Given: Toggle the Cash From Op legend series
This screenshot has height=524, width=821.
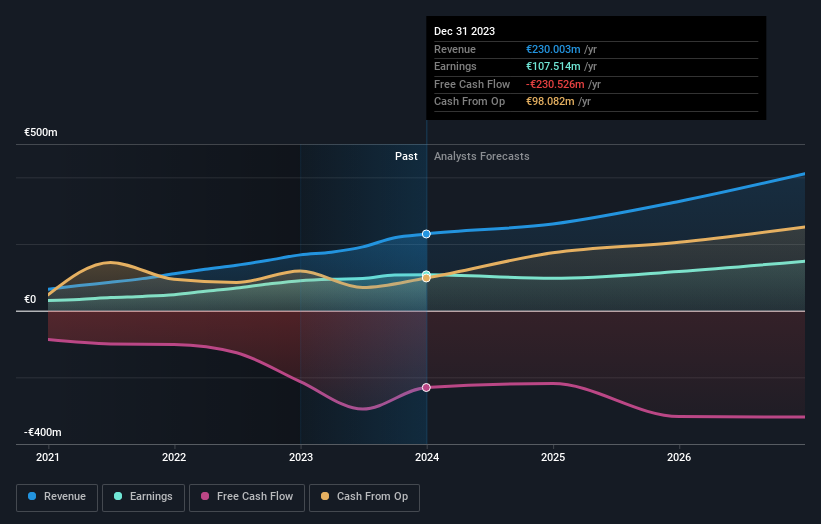Looking at the screenshot, I should pos(364,497).
